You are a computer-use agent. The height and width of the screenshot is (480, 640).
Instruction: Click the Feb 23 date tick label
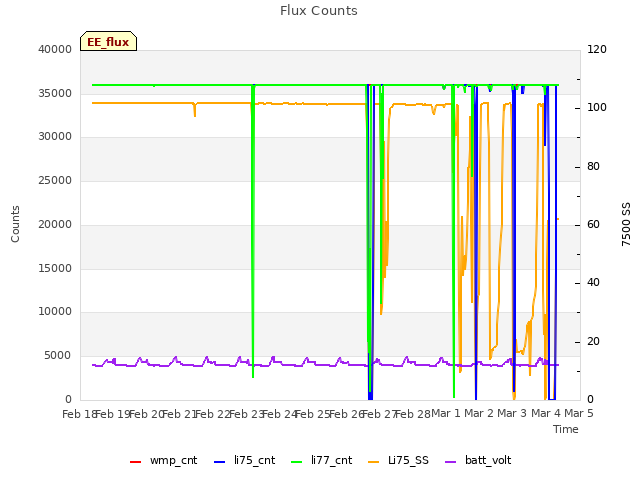[246, 414]
